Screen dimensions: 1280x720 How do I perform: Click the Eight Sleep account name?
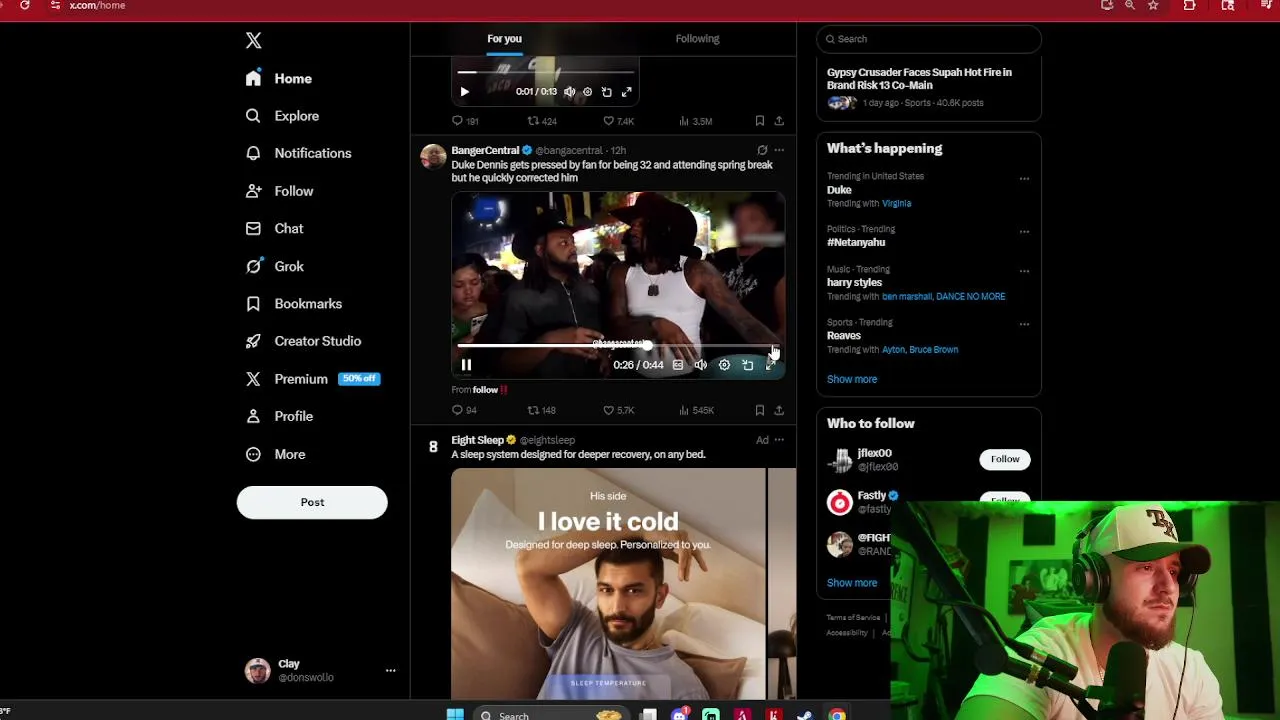tap(477, 440)
